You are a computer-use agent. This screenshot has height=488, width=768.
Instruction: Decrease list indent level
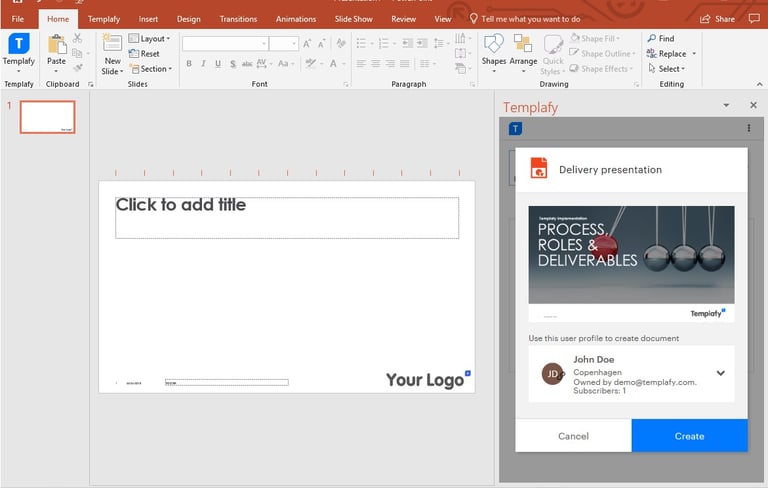pos(408,44)
